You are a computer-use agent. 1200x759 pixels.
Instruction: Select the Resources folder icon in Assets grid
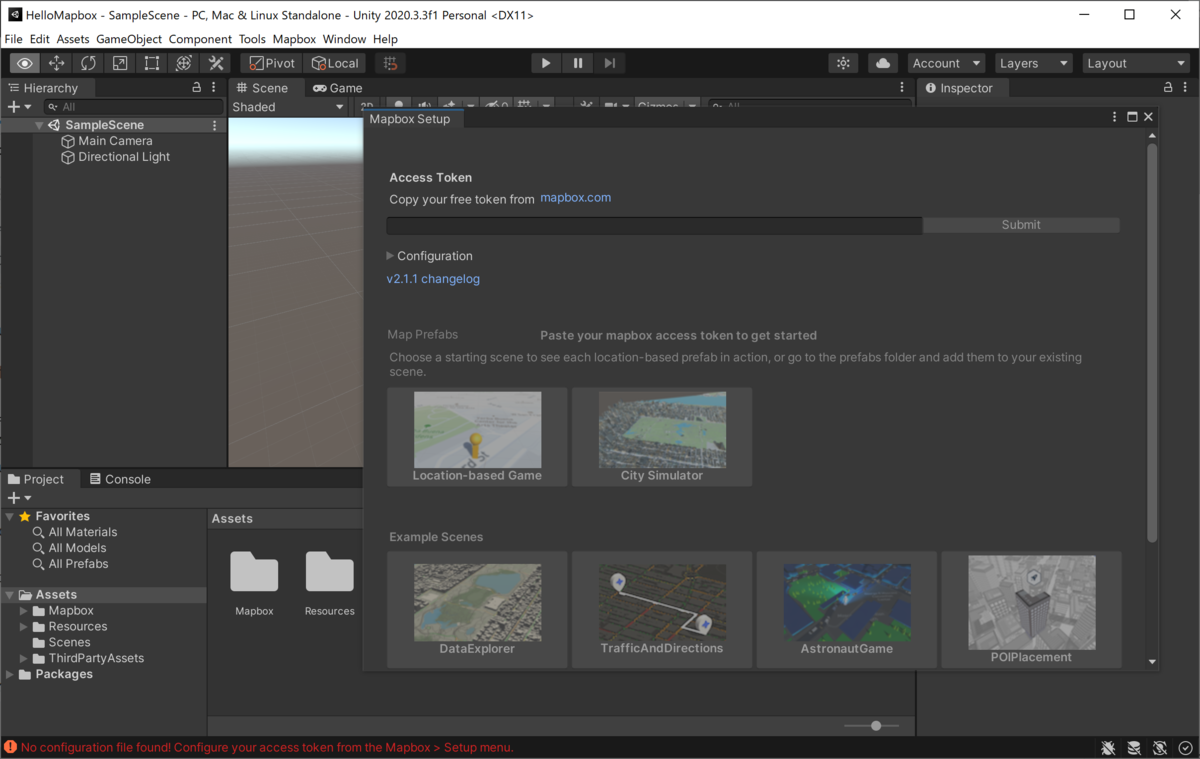pyautogui.click(x=329, y=572)
